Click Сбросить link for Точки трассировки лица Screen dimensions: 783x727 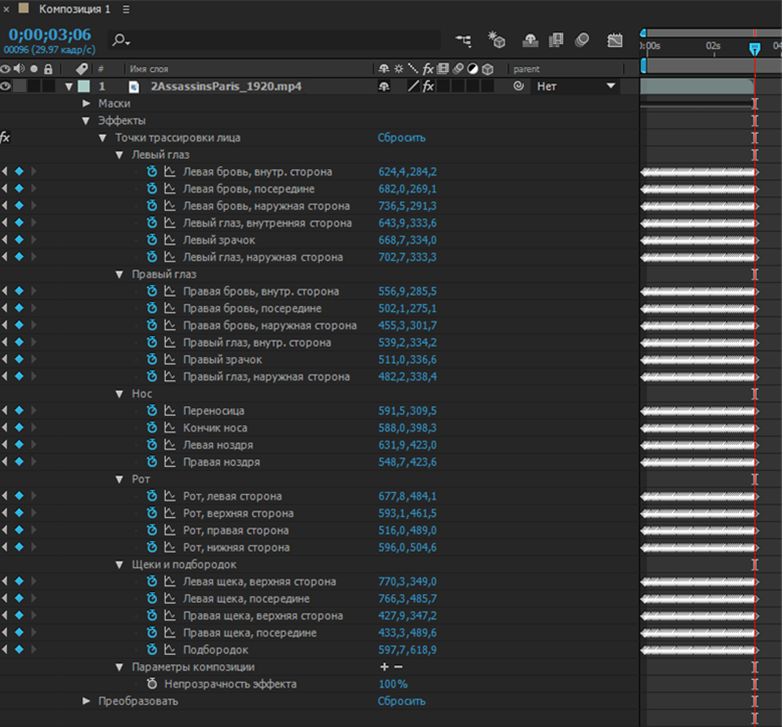tap(401, 138)
